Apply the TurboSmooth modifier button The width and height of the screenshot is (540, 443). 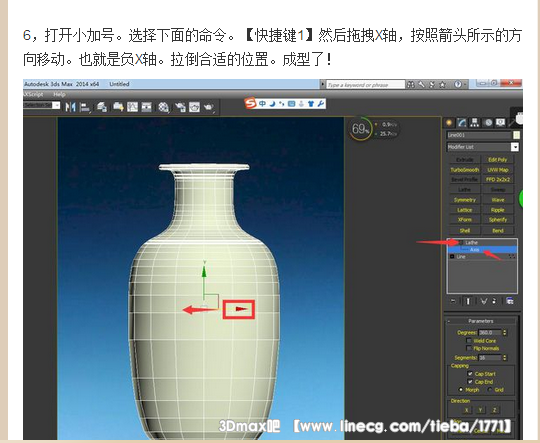pos(464,170)
